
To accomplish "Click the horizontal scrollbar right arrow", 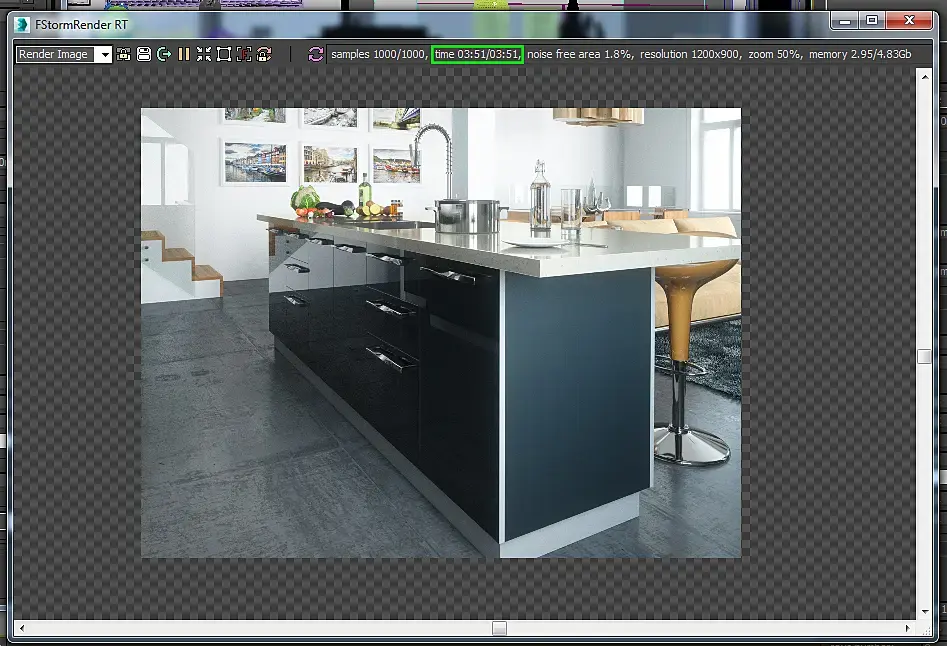I will click(x=907, y=628).
